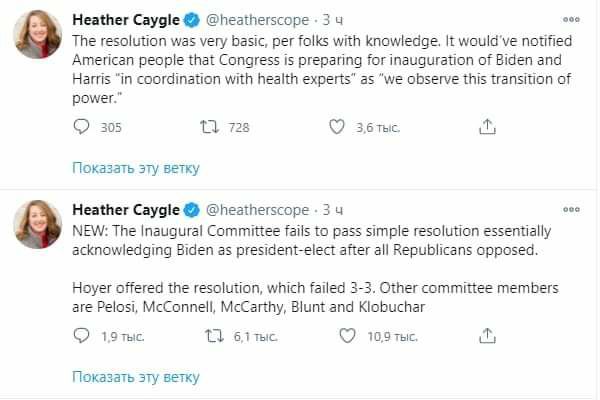Click the reply icon on the first tweet
Screen dimensions: 600x400
point(82,126)
